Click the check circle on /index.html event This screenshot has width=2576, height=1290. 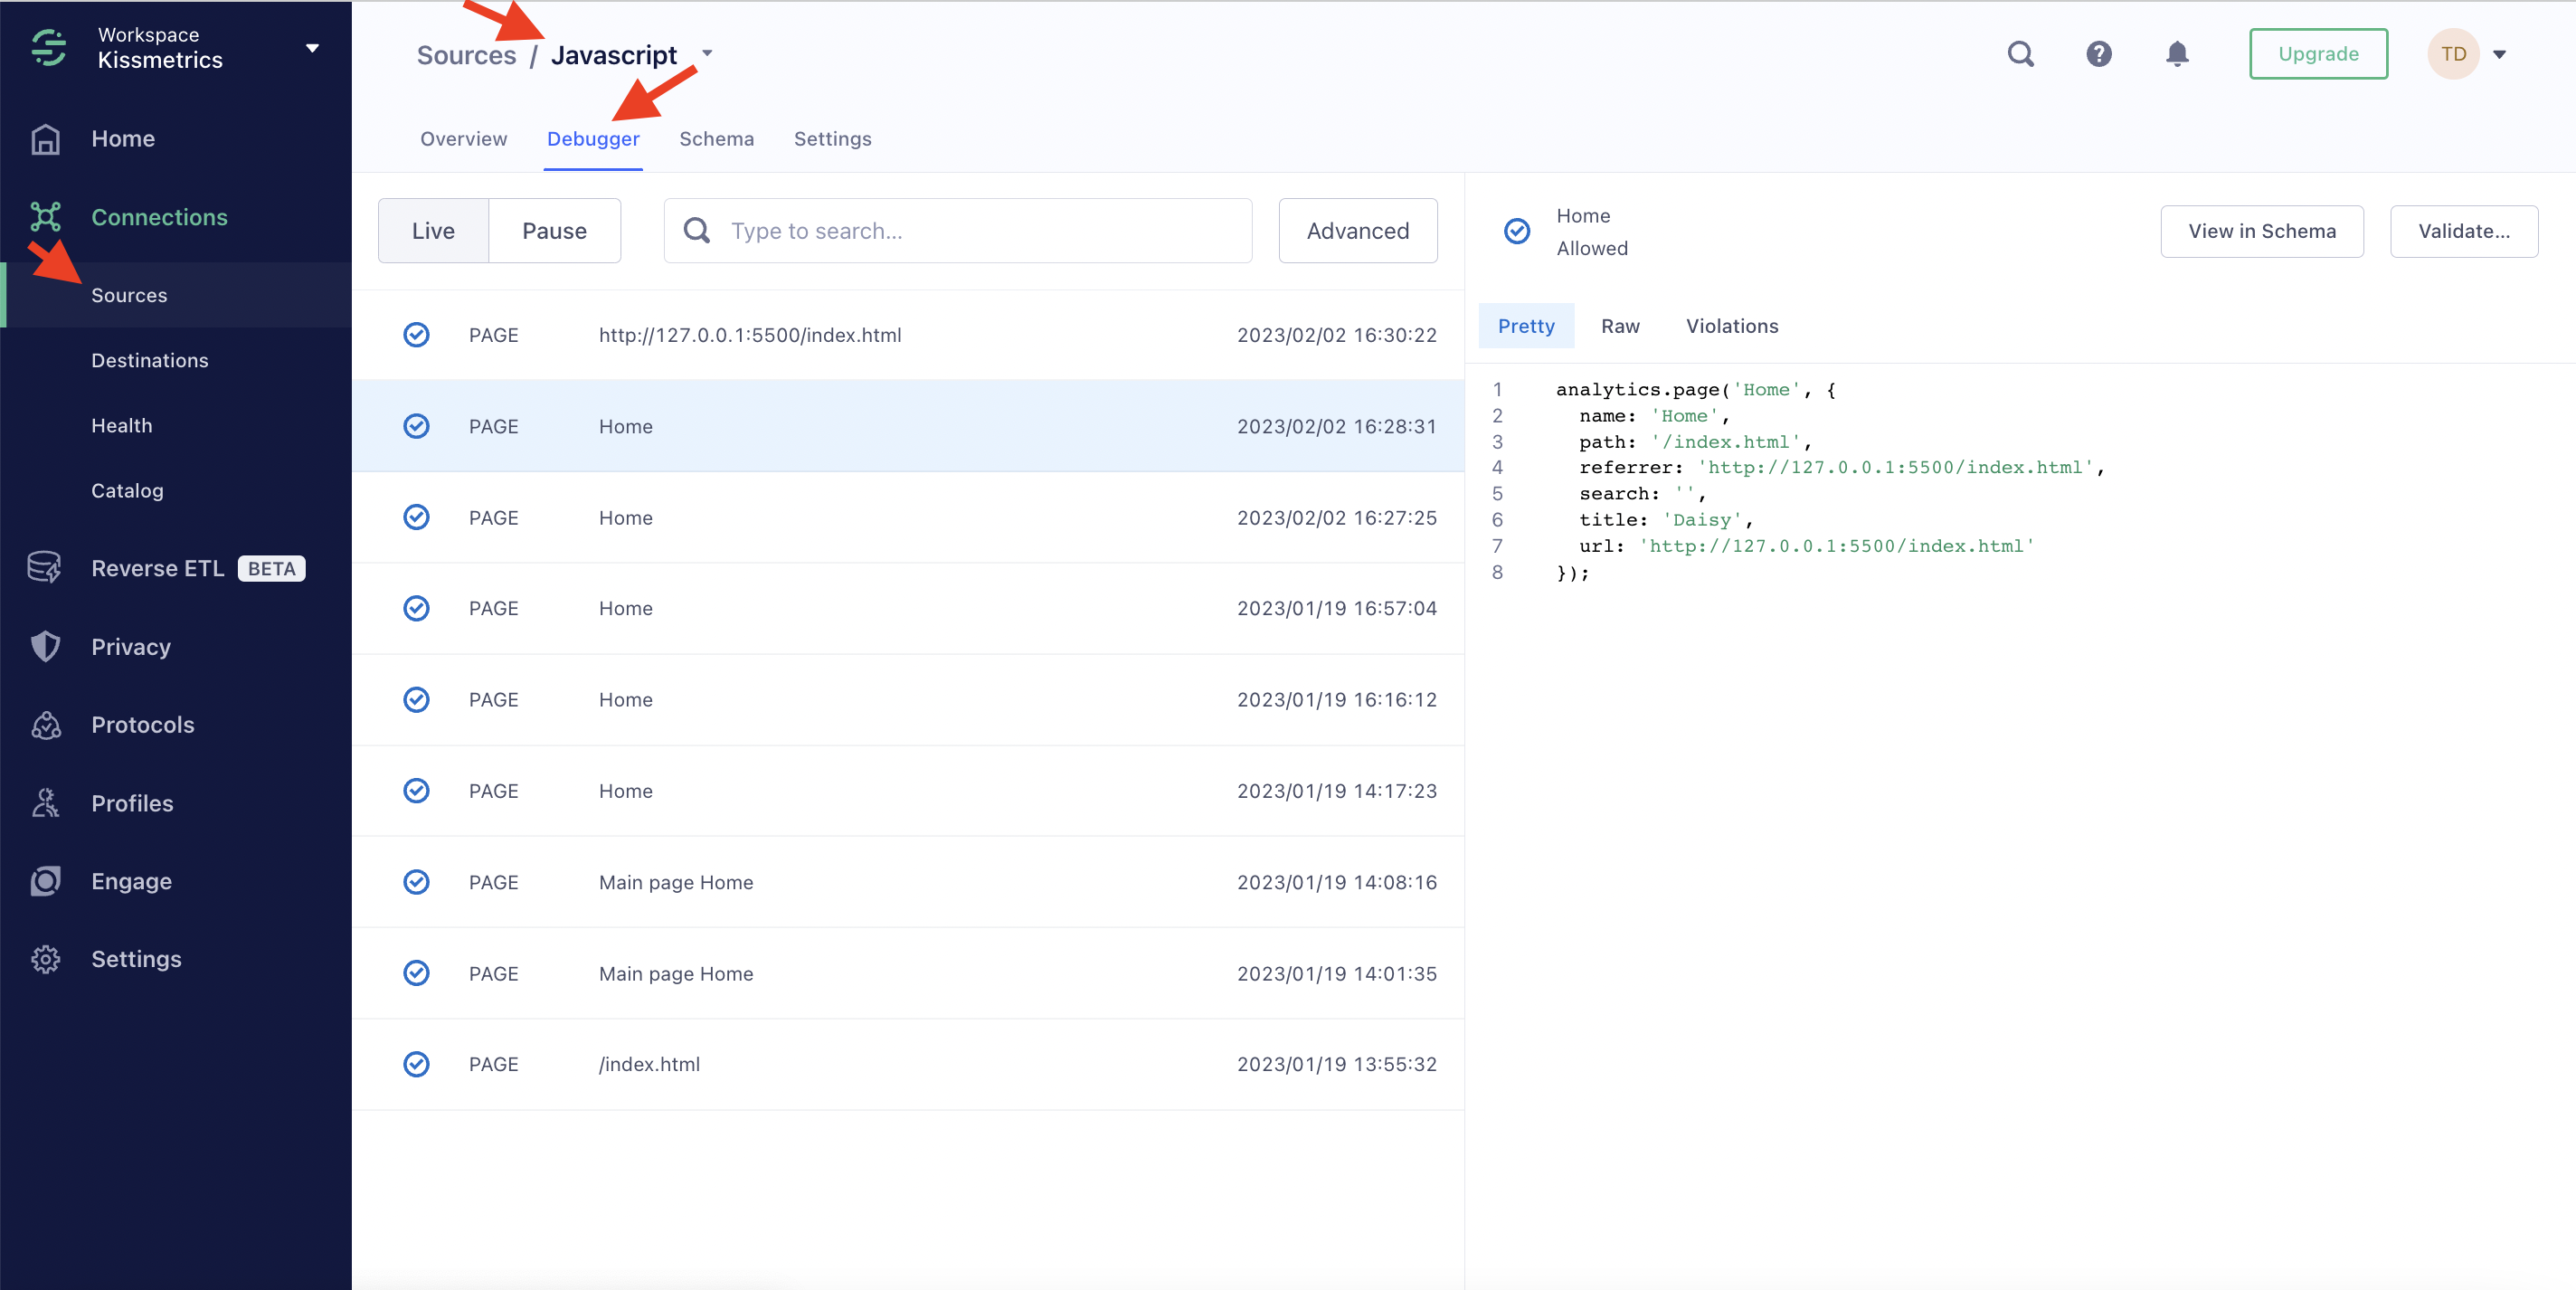(x=416, y=1064)
